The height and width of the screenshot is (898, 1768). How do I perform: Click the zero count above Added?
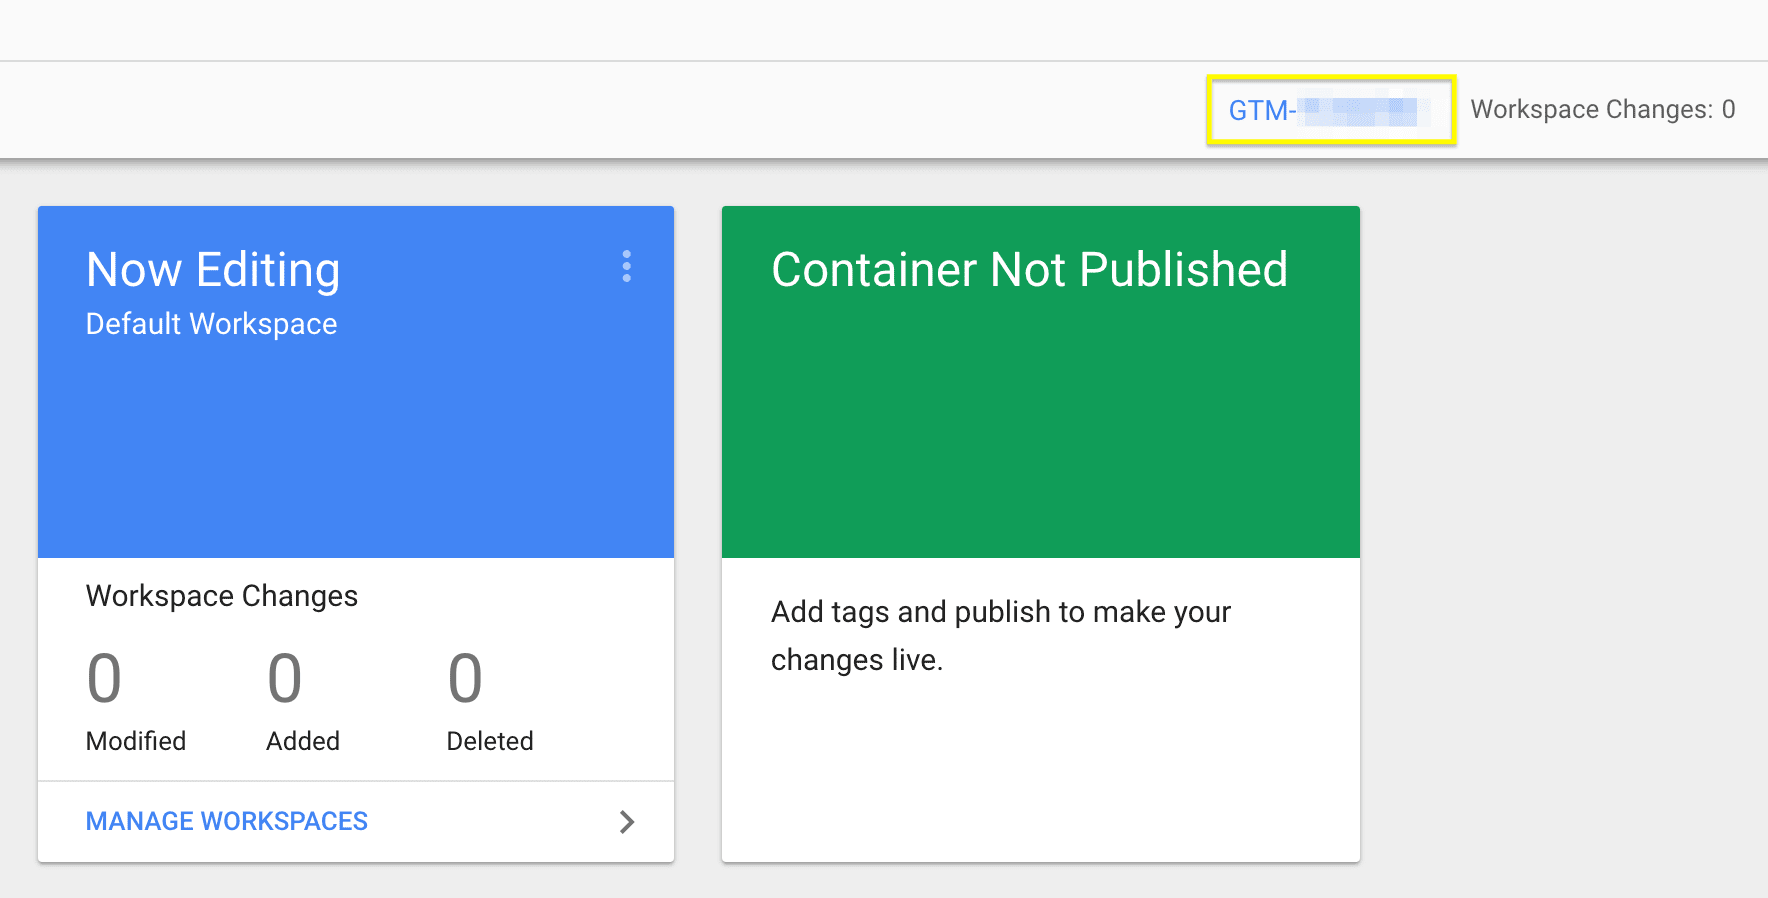click(x=284, y=678)
